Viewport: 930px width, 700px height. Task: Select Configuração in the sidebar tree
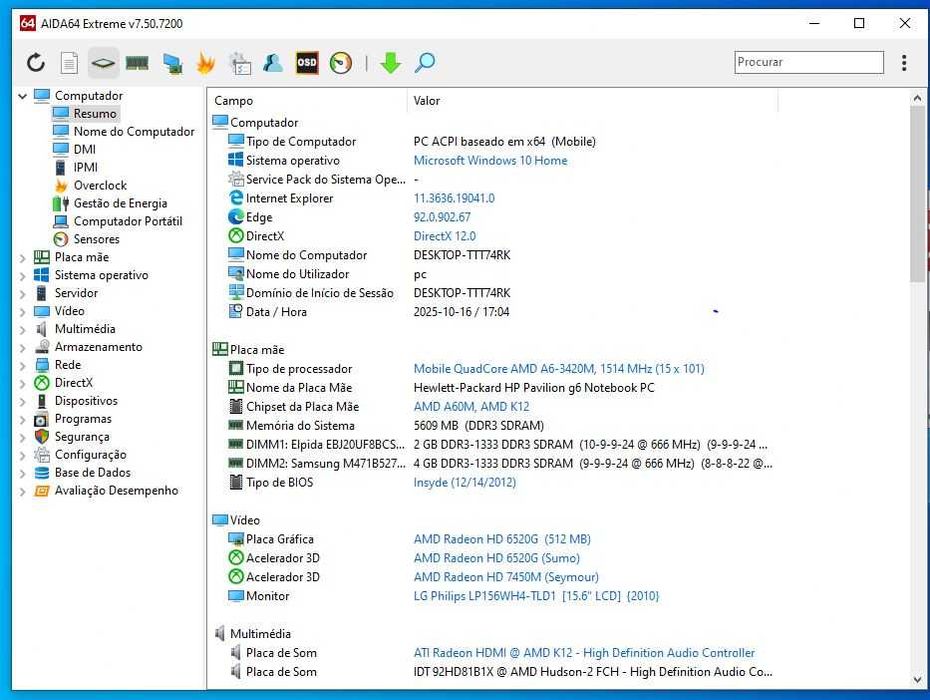click(x=91, y=454)
